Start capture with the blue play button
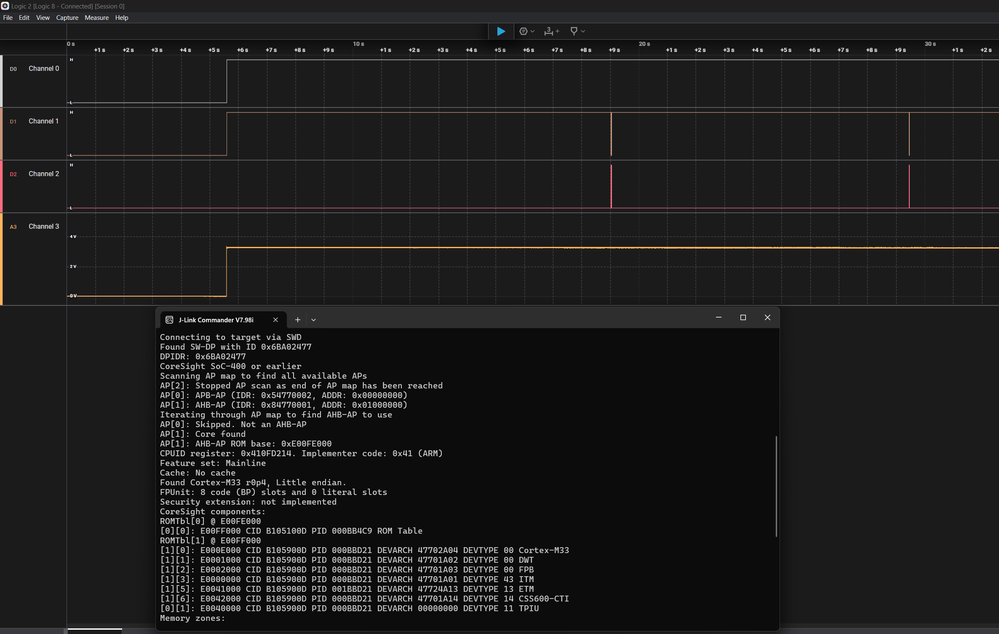 click(501, 31)
